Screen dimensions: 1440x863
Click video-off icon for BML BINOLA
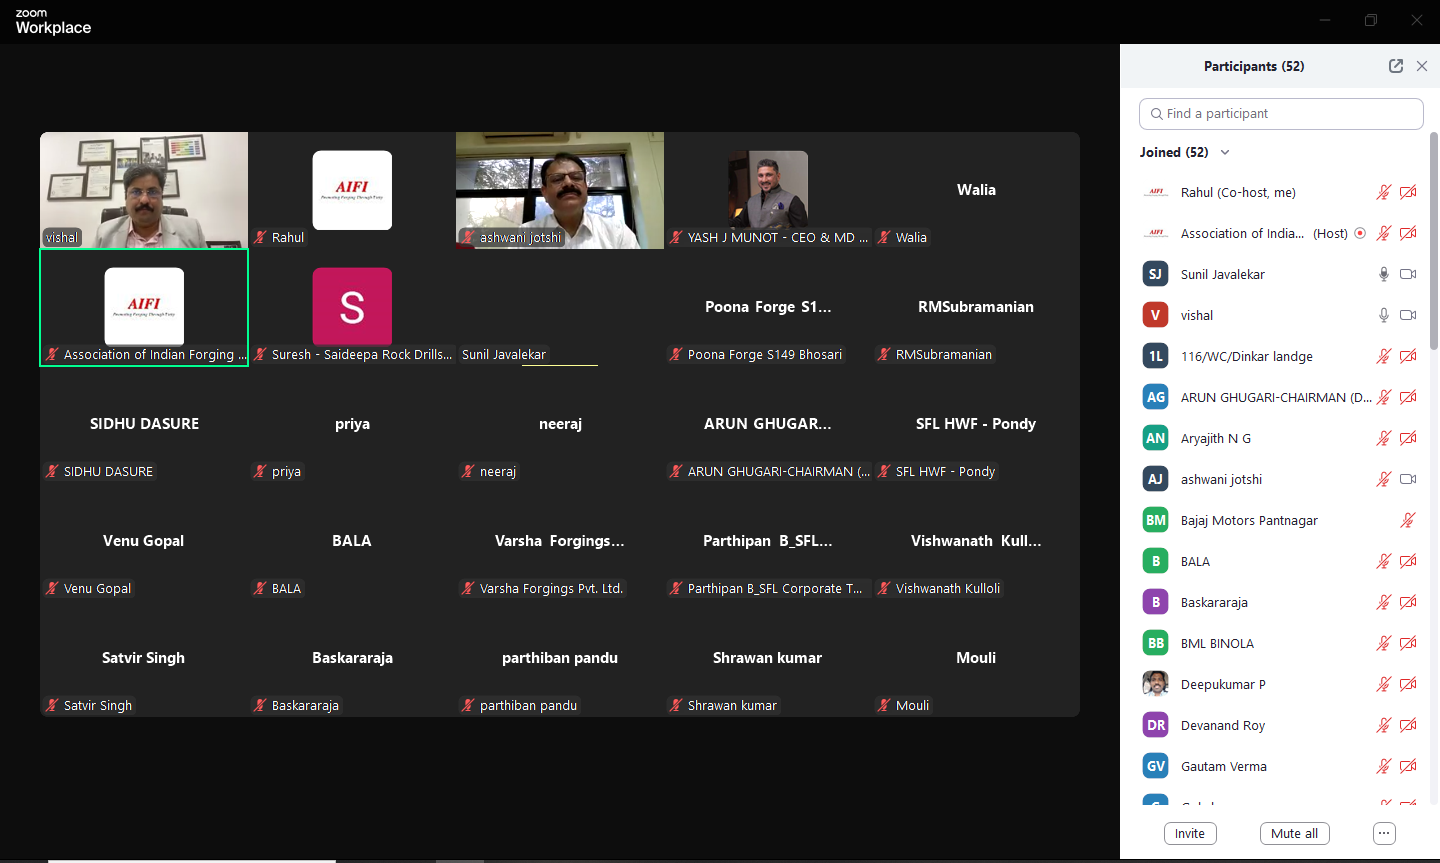pyautogui.click(x=1408, y=643)
